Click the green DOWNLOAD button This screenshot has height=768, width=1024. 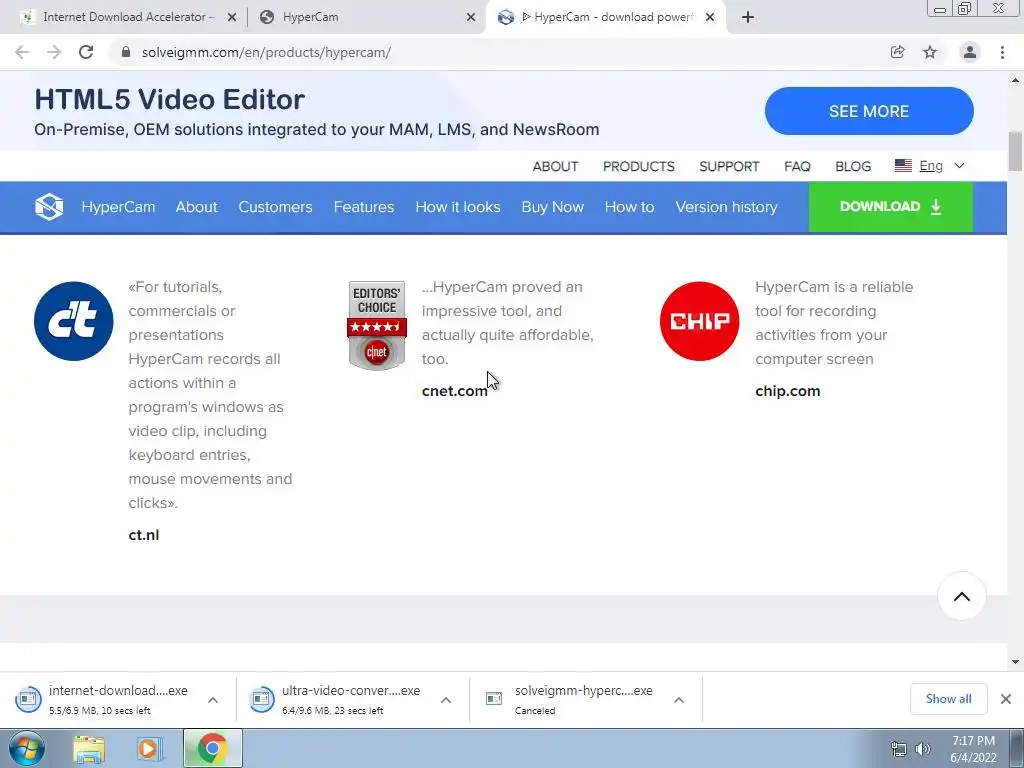(891, 207)
